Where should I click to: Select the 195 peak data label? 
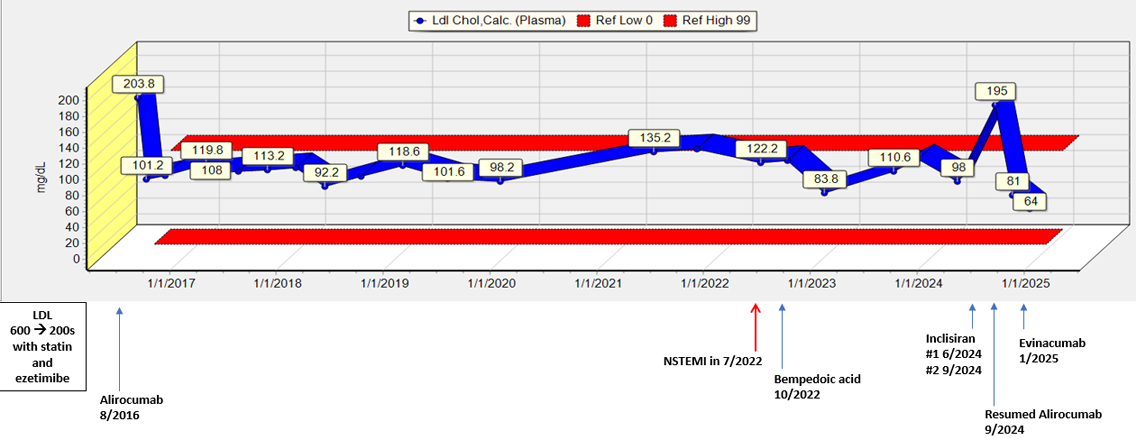997,91
